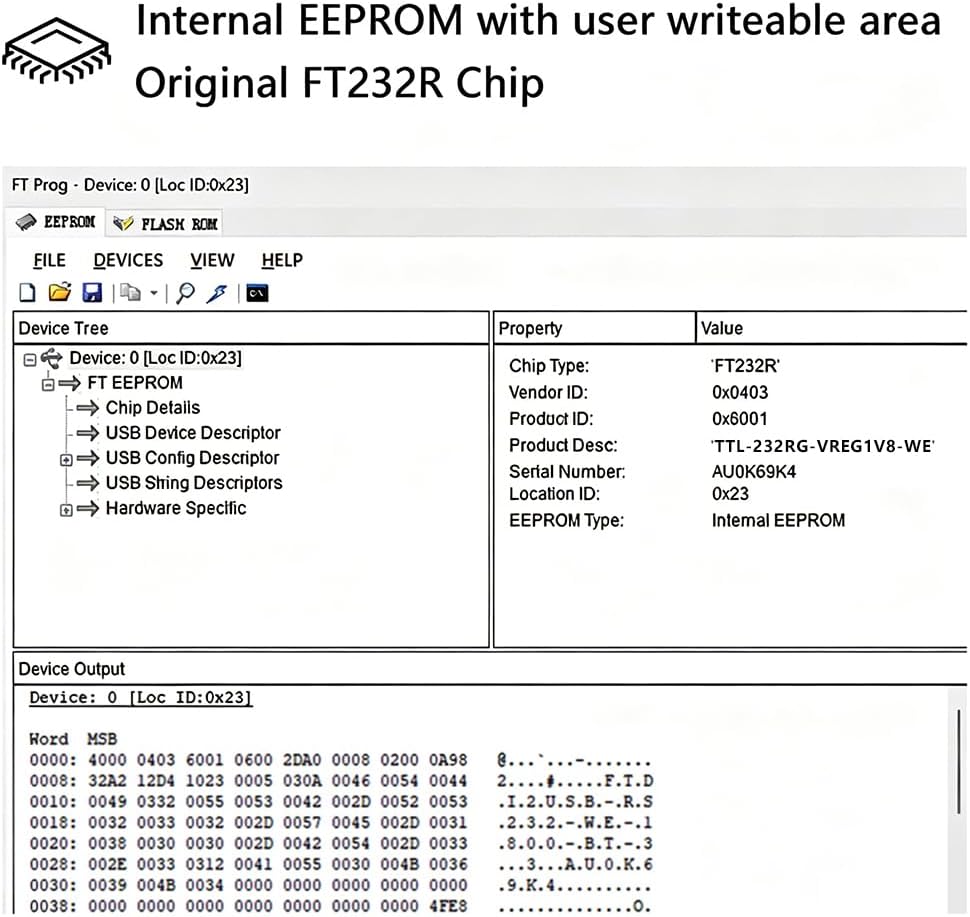The image size is (970, 917).
Task: Click the arrow icon beside USB String Descriptors
Action: coord(88,483)
